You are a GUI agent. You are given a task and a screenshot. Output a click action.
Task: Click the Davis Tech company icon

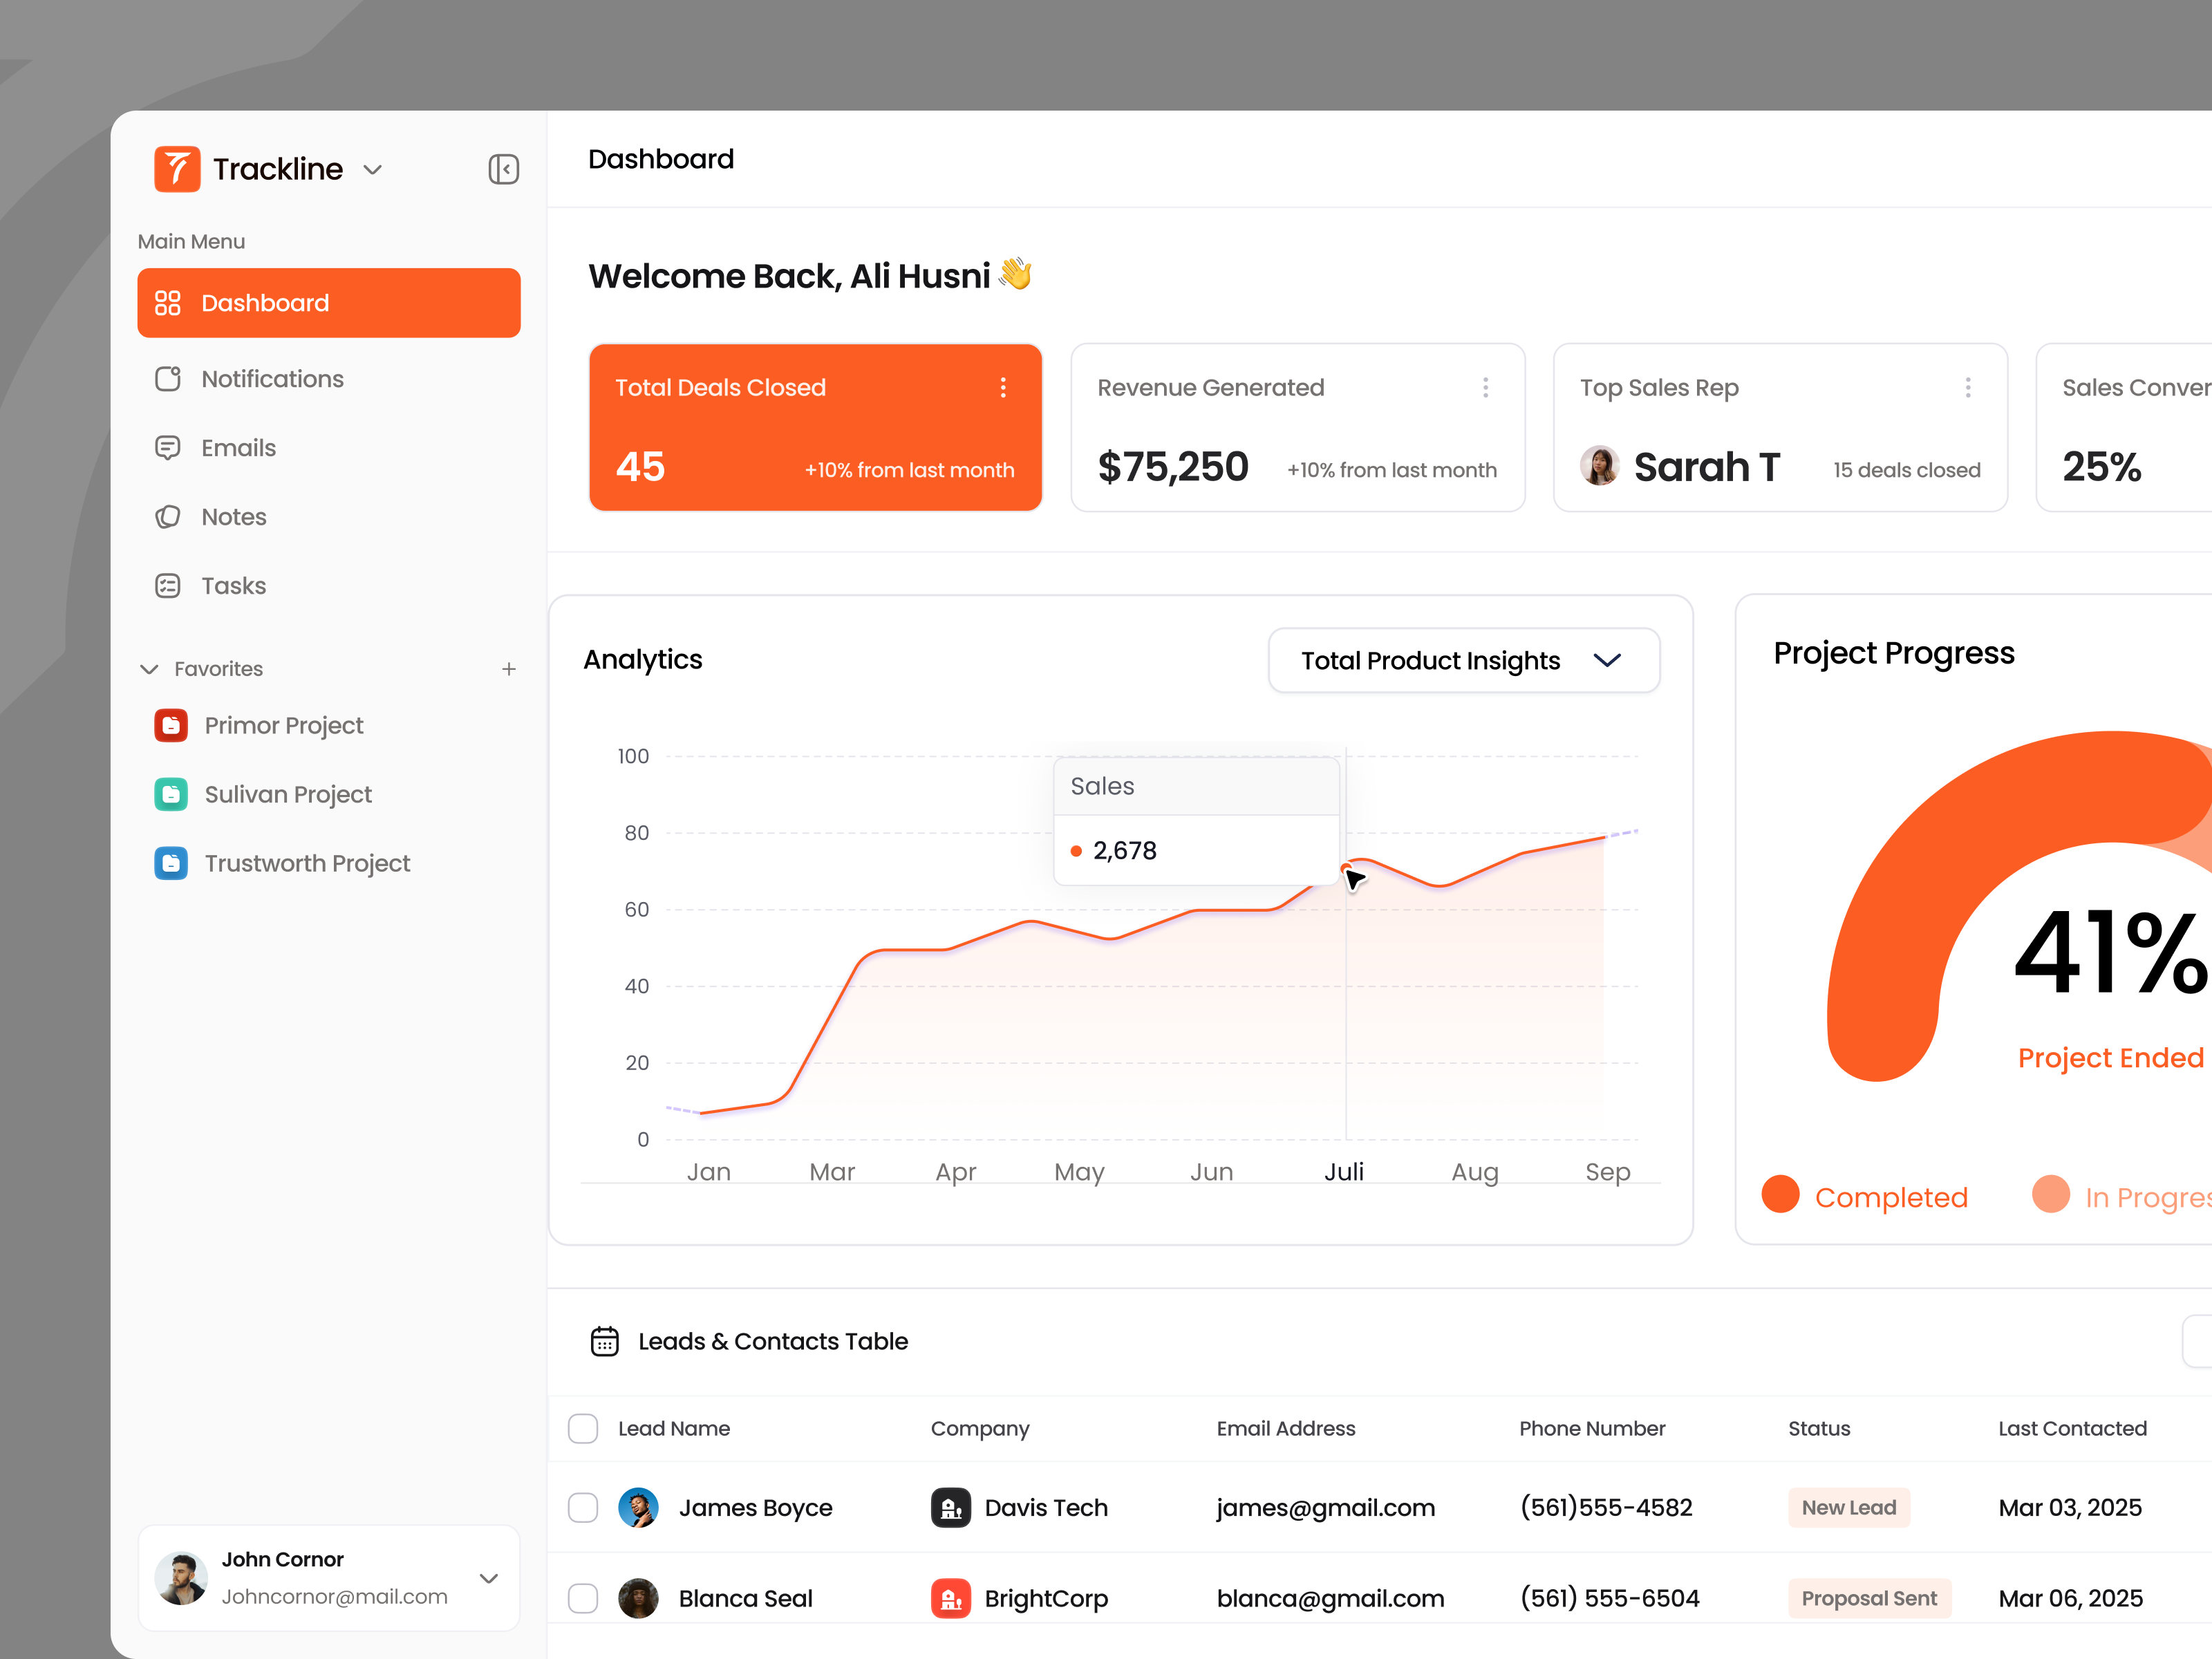click(x=951, y=1507)
